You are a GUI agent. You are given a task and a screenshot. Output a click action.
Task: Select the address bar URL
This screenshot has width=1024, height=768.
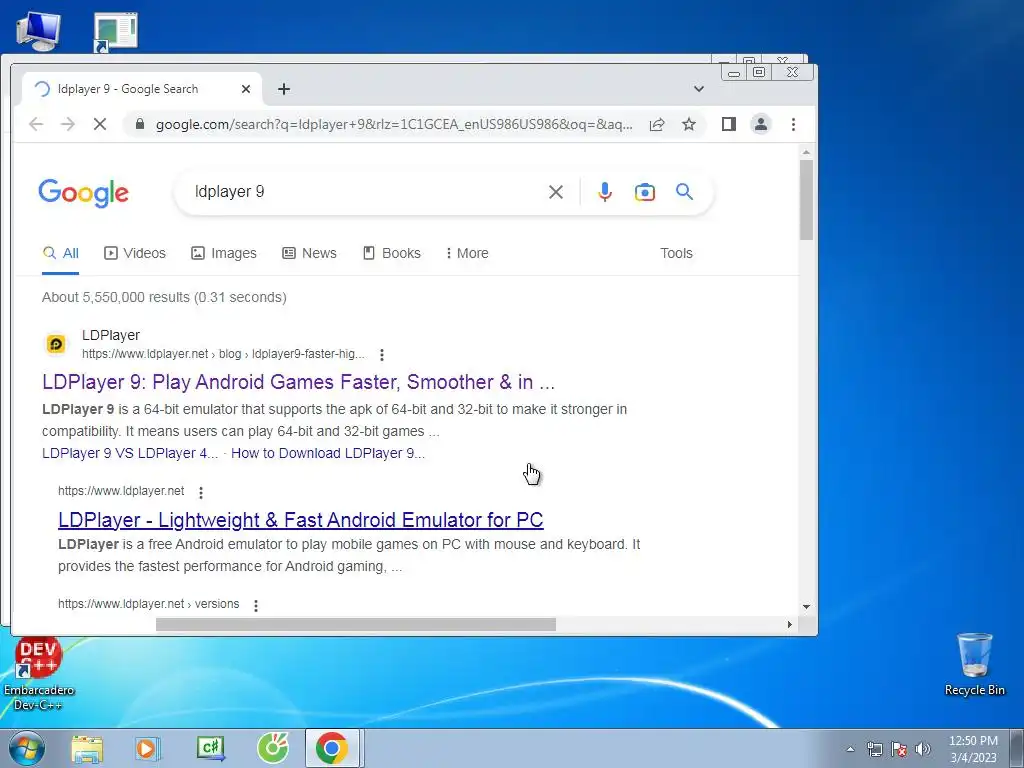point(393,124)
